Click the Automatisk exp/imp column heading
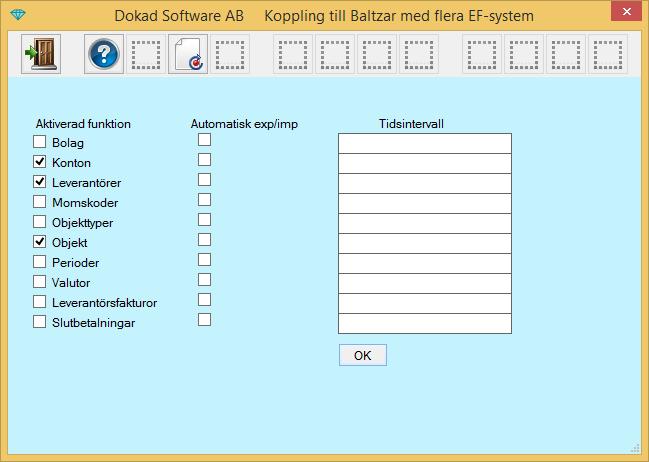The height and width of the screenshot is (462, 649). point(244,124)
